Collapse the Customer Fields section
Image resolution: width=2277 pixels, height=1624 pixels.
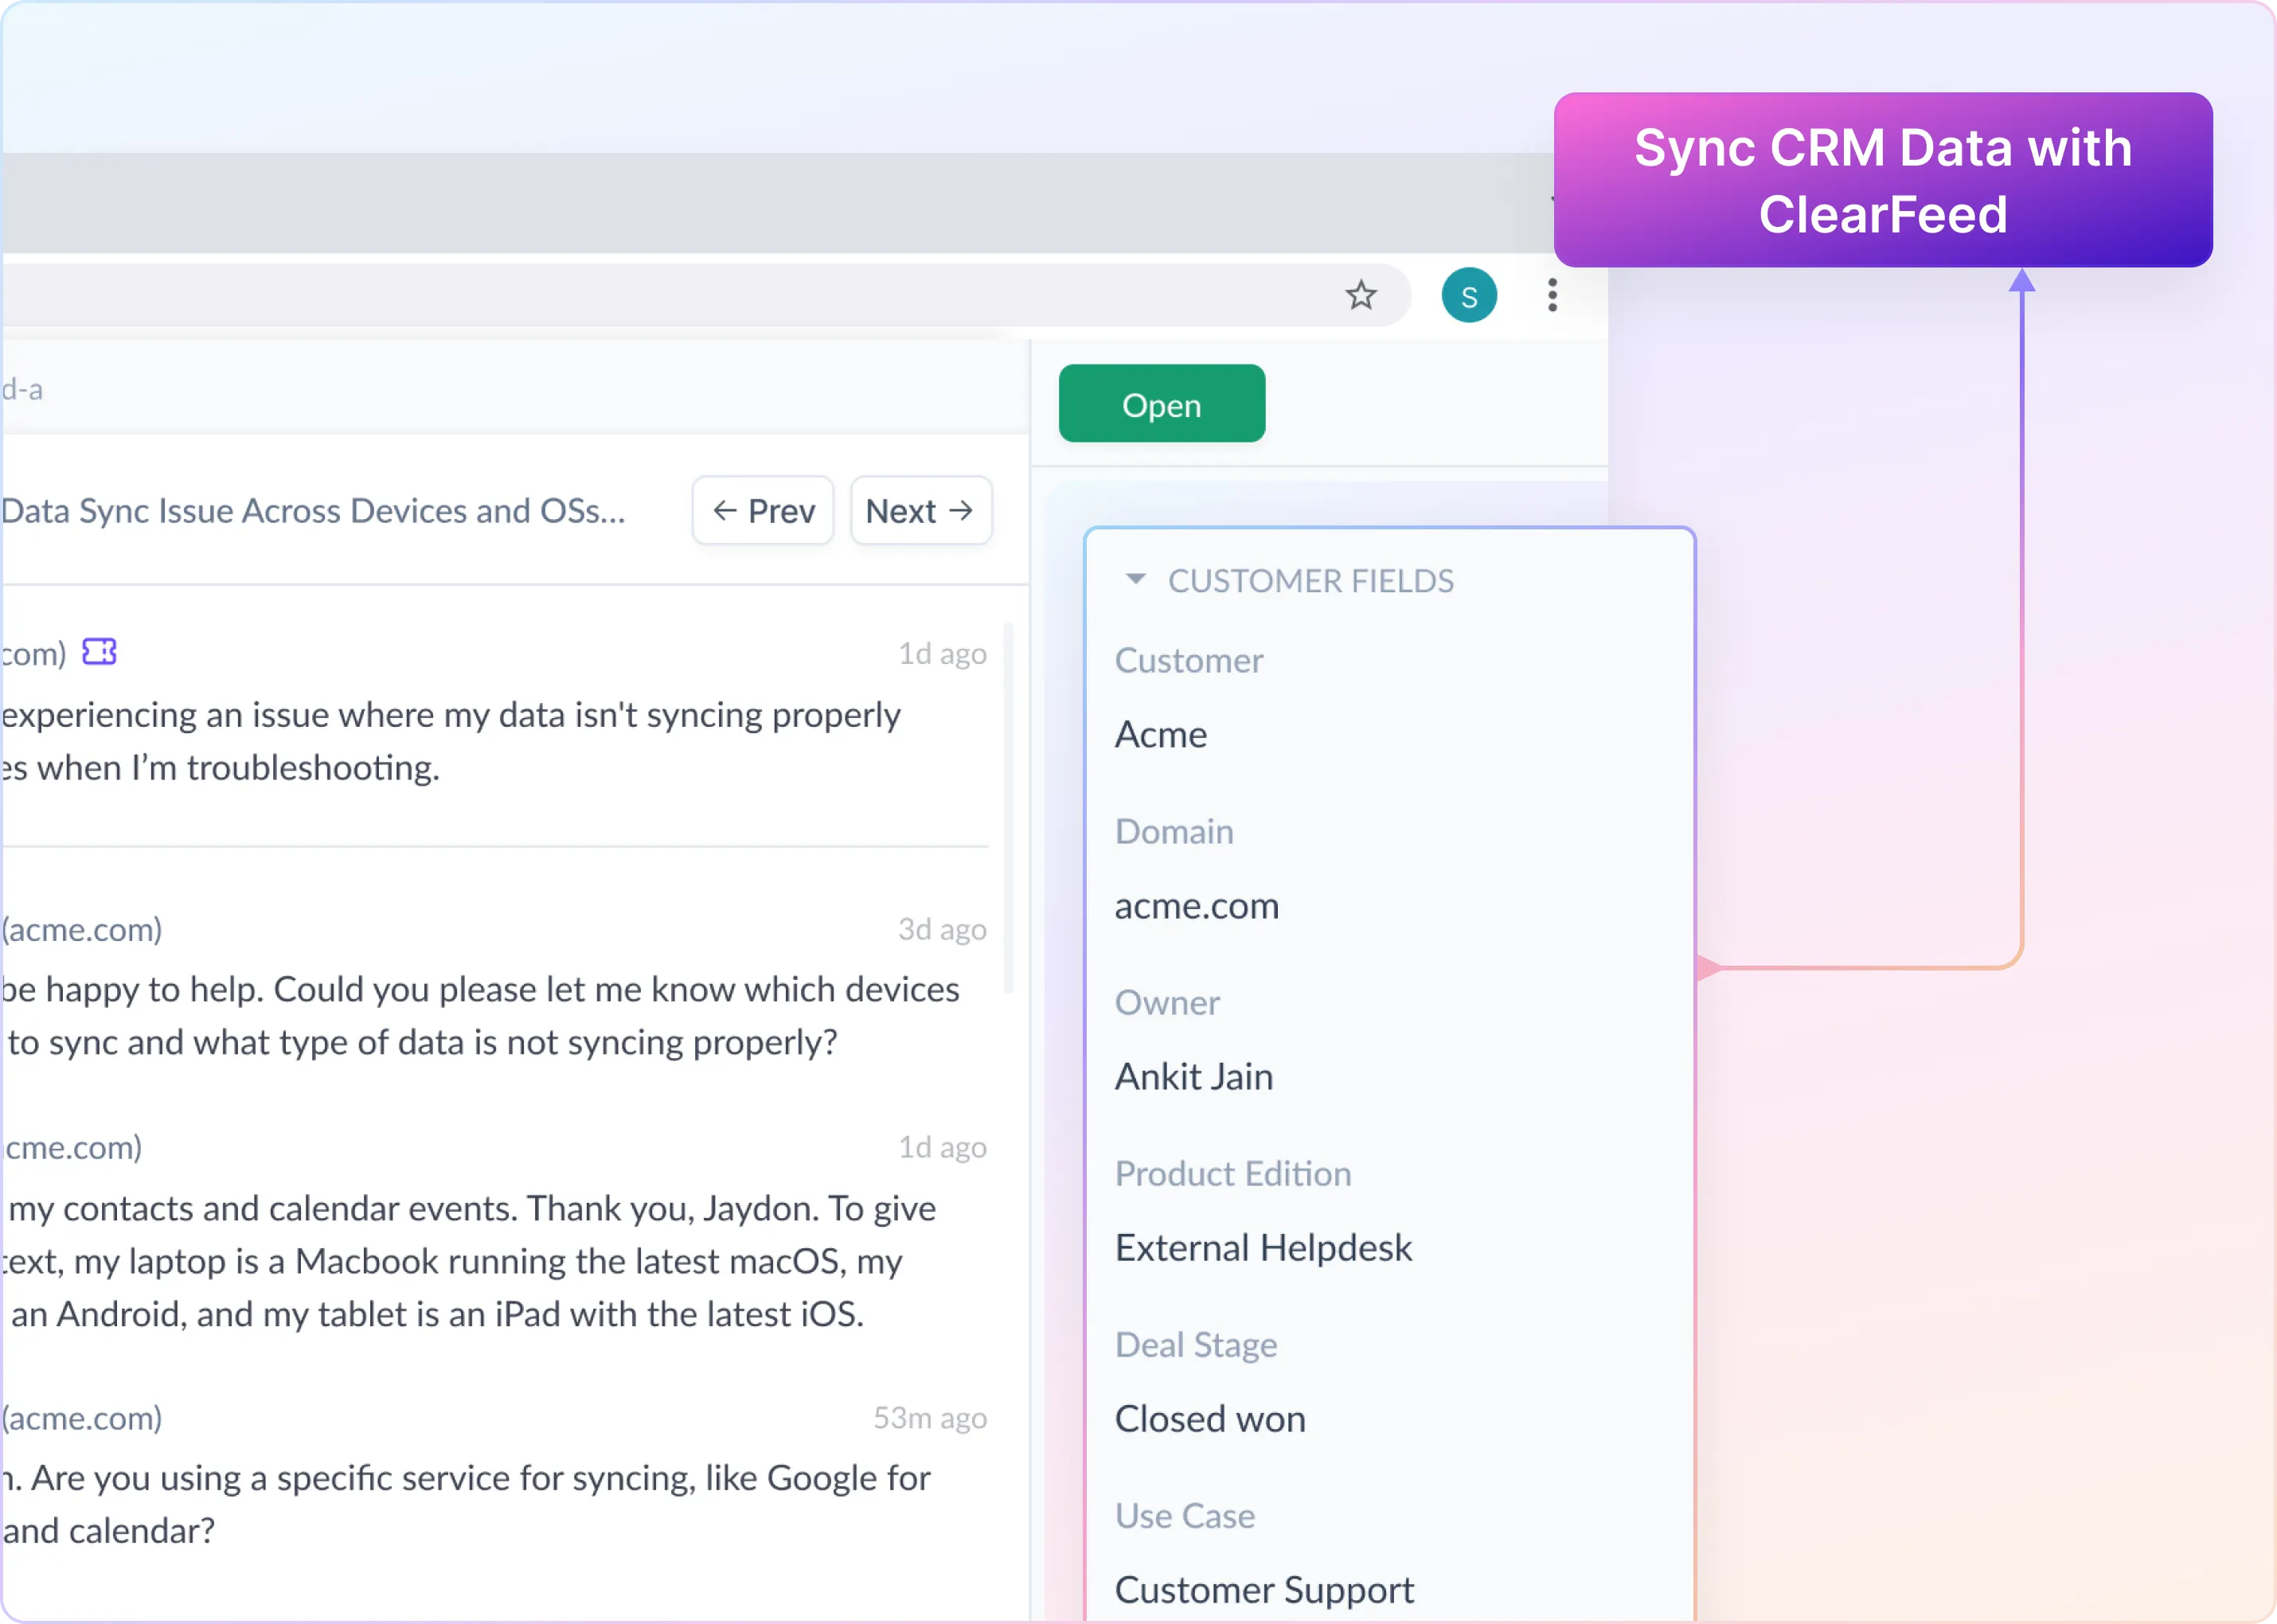[x=1135, y=579]
